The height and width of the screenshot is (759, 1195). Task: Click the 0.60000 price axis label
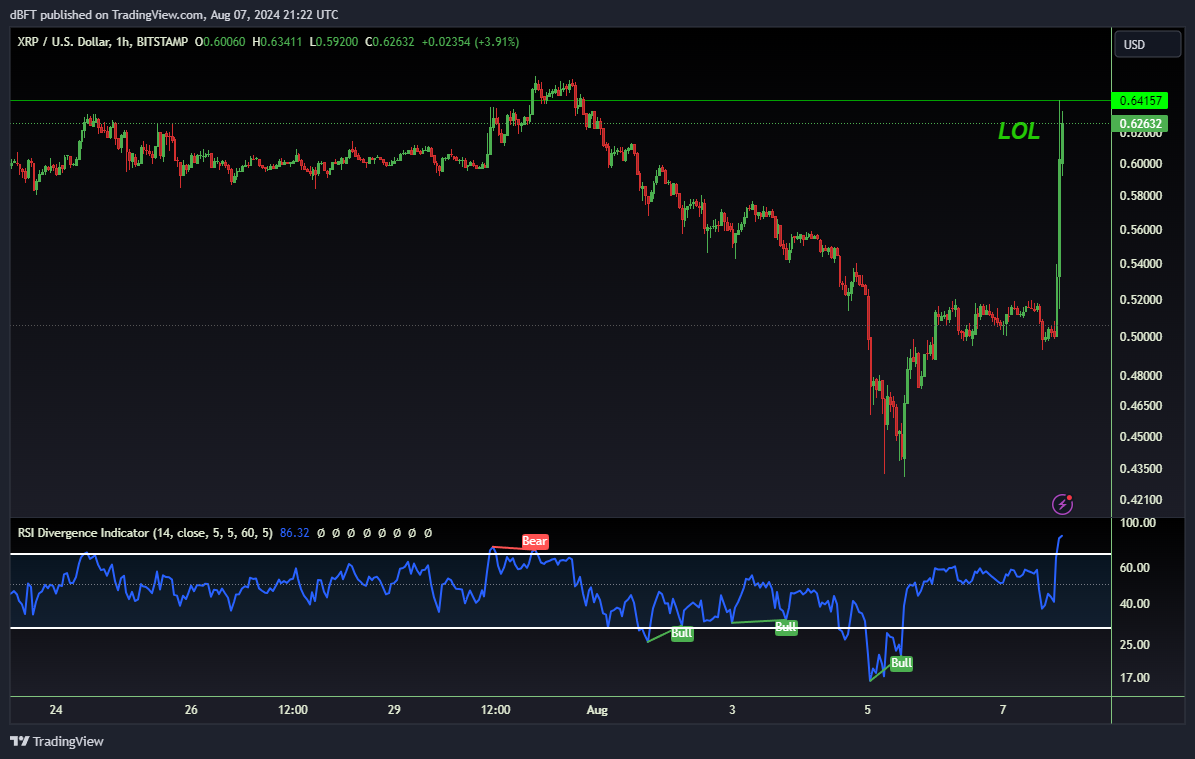(x=1140, y=164)
